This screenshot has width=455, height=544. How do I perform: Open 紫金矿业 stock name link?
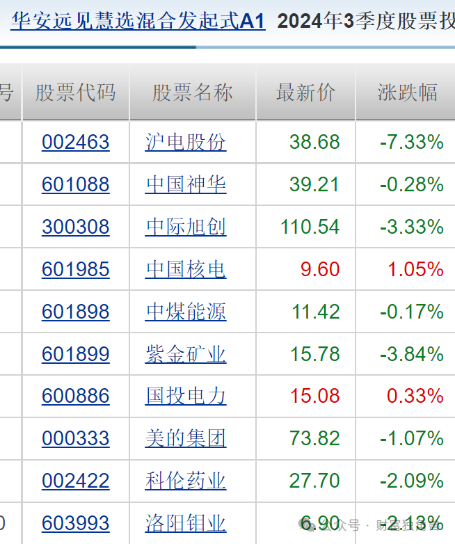pyautogui.click(x=186, y=354)
